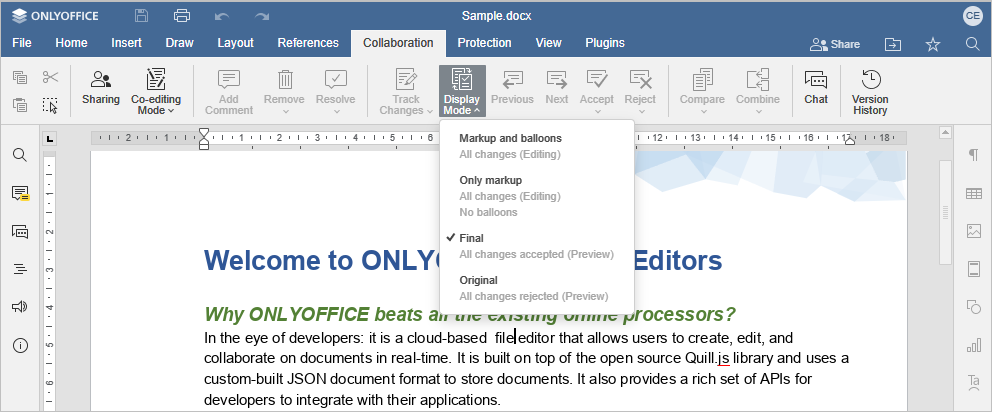This screenshot has width=992, height=412.
Task: Click the Search icon in tab bar
Action: click(973, 44)
